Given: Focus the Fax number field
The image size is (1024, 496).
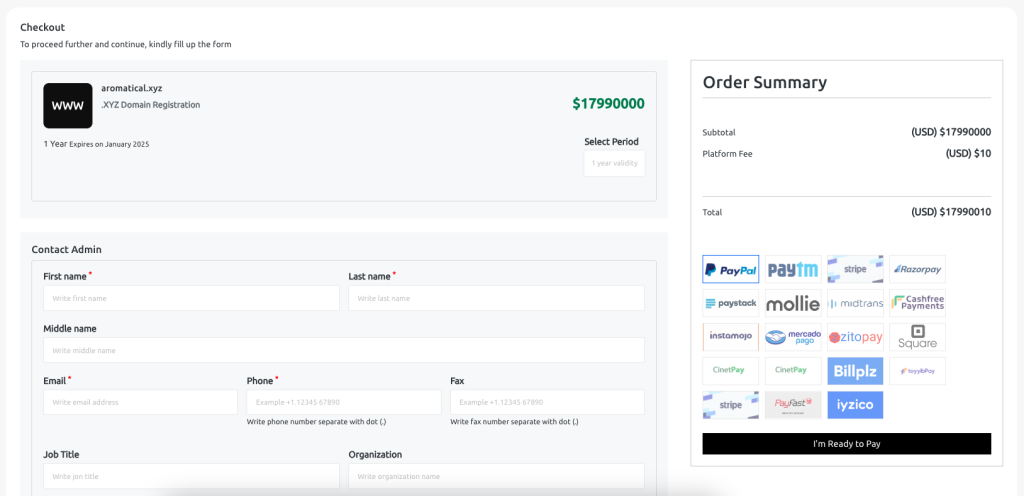Looking at the screenshot, I should coord(547,402).
